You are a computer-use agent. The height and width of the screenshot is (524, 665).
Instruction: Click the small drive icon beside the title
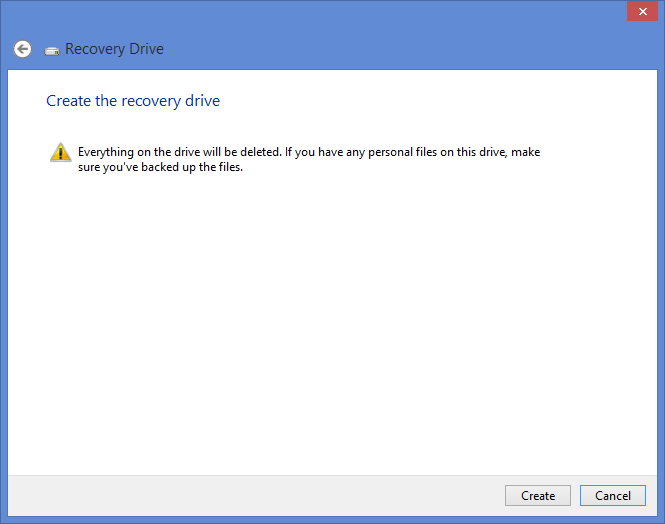[x=52, y=50]
